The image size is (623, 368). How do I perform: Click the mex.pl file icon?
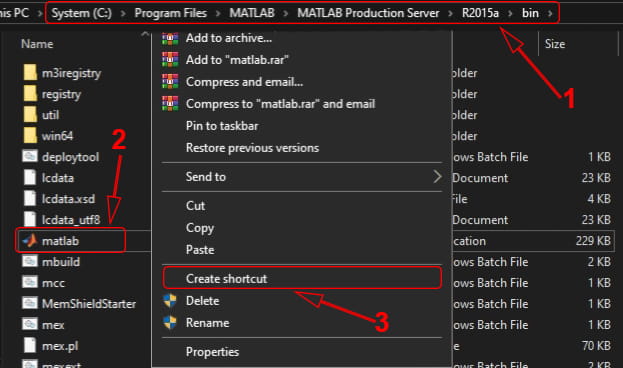coord(30,346)
